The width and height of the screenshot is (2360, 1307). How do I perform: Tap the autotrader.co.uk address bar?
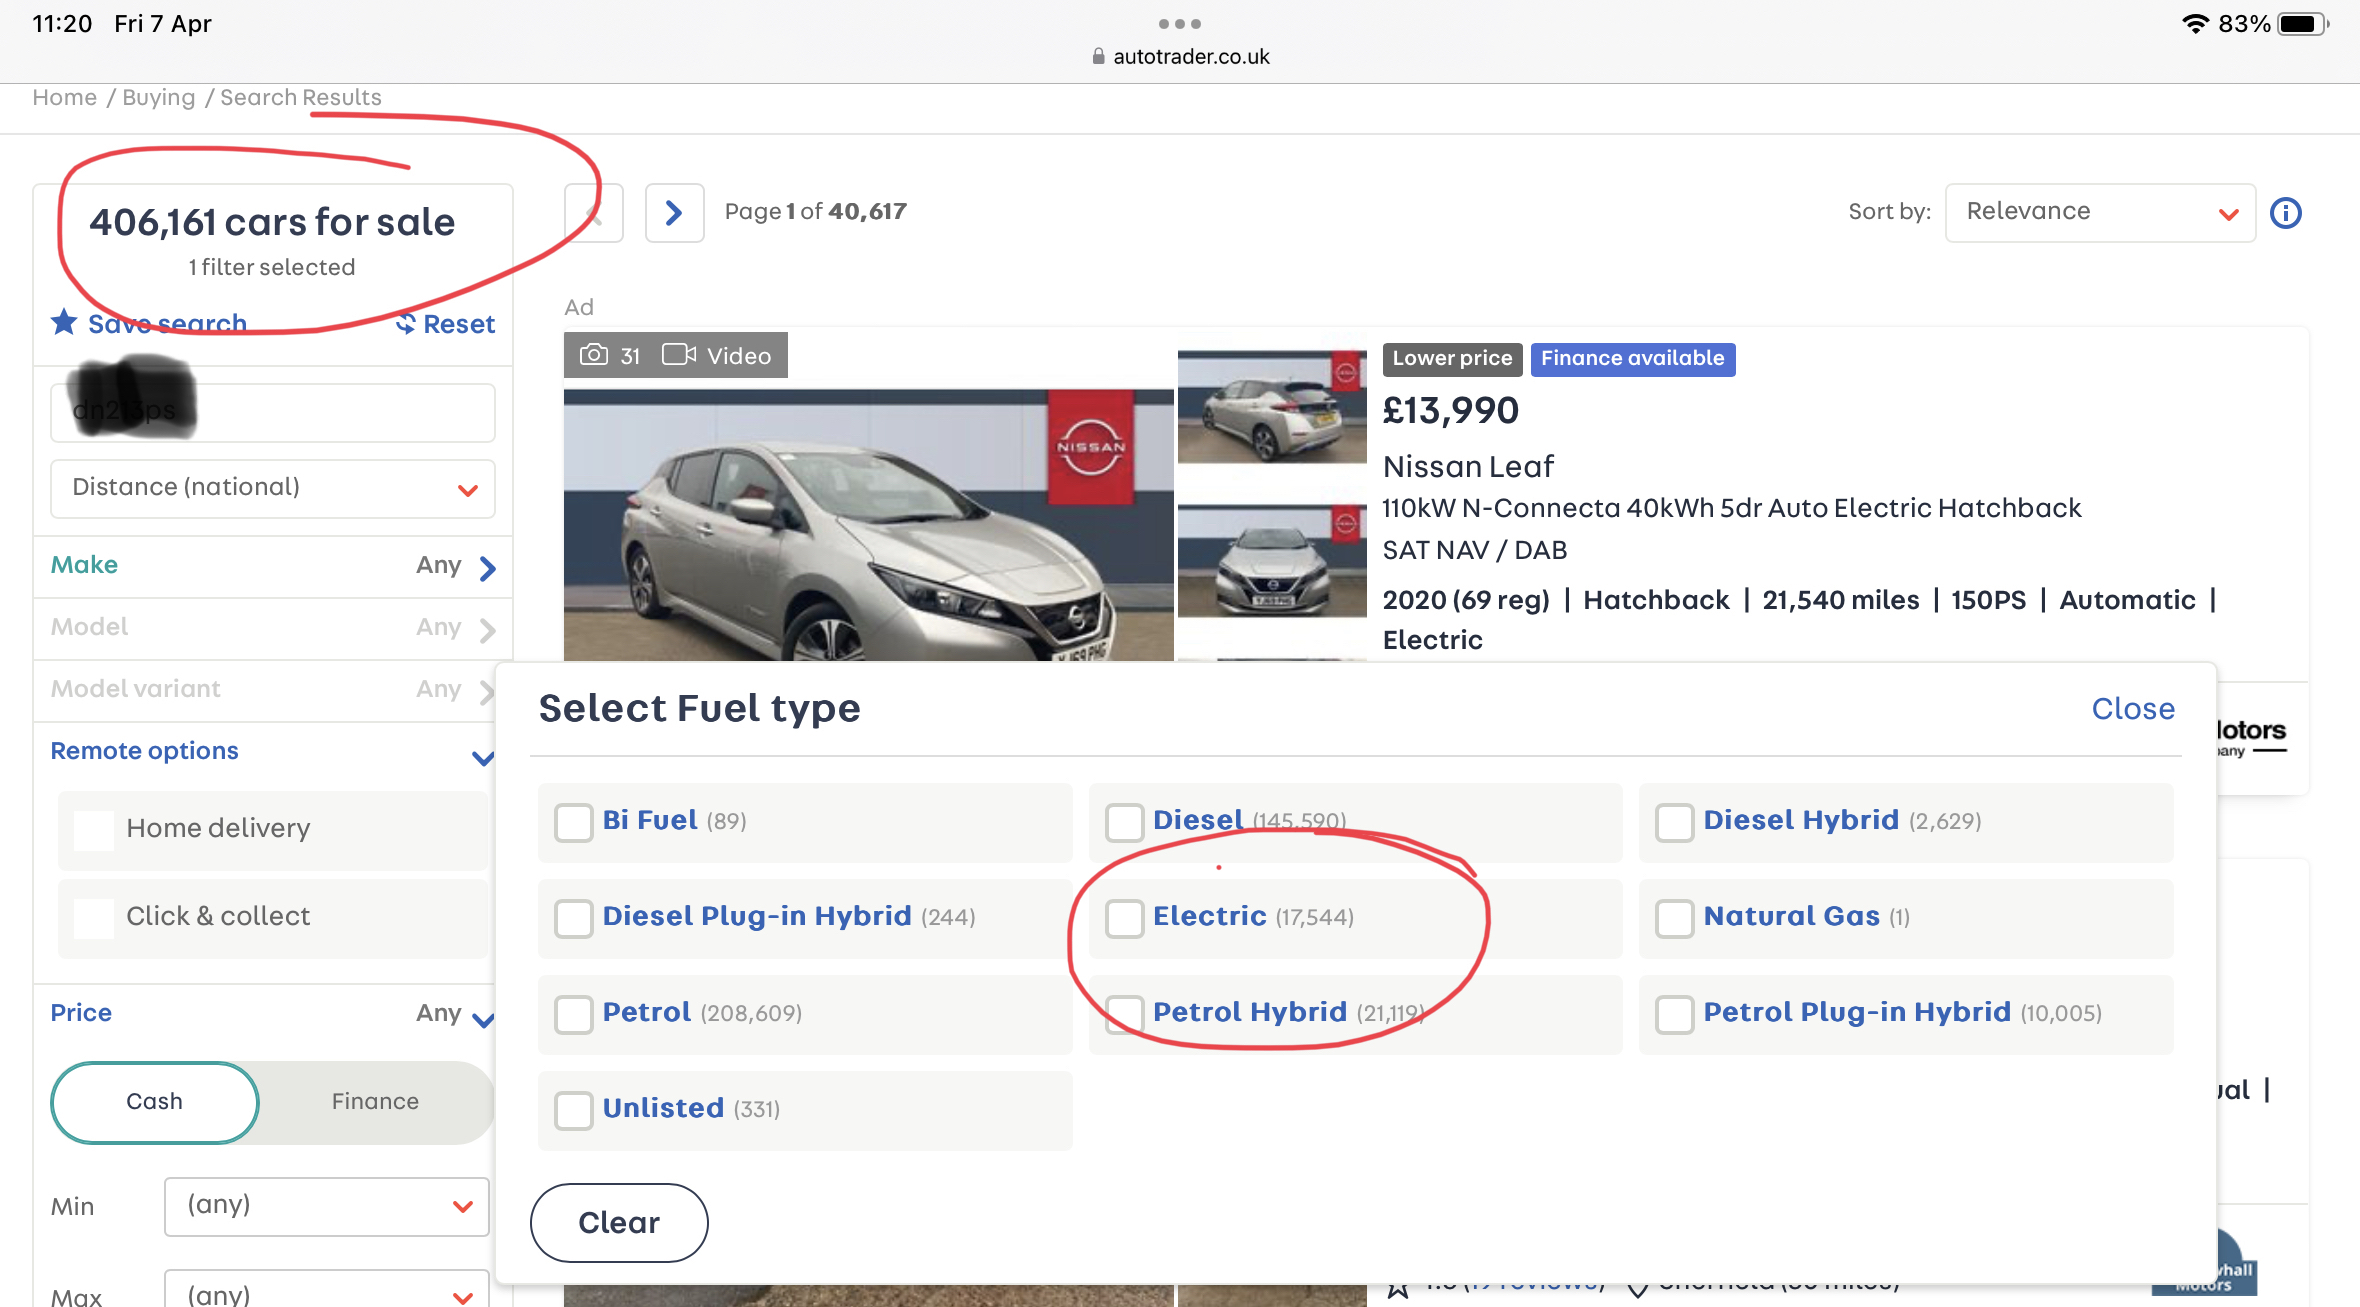tap(1180, 56)
